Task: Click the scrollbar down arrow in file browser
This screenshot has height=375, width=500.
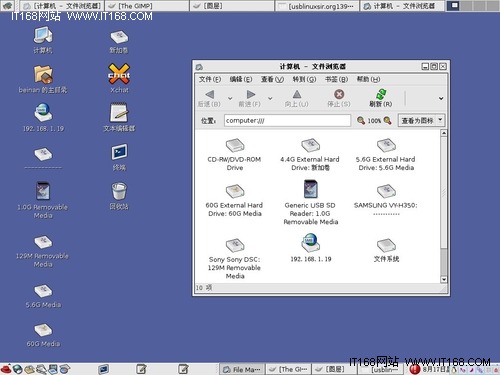Action: pyautogui.click(x=444, y=279)
